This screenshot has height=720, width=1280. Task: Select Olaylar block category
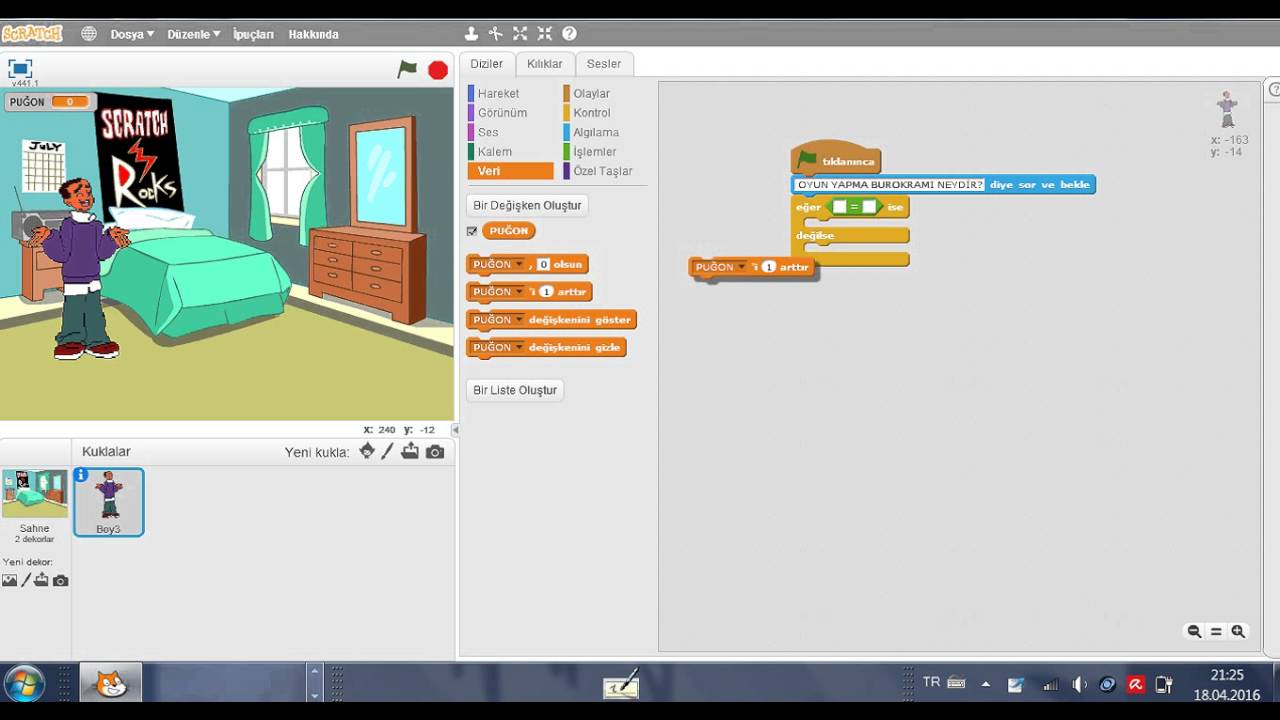pyautogui.click(x=603, y=93)
